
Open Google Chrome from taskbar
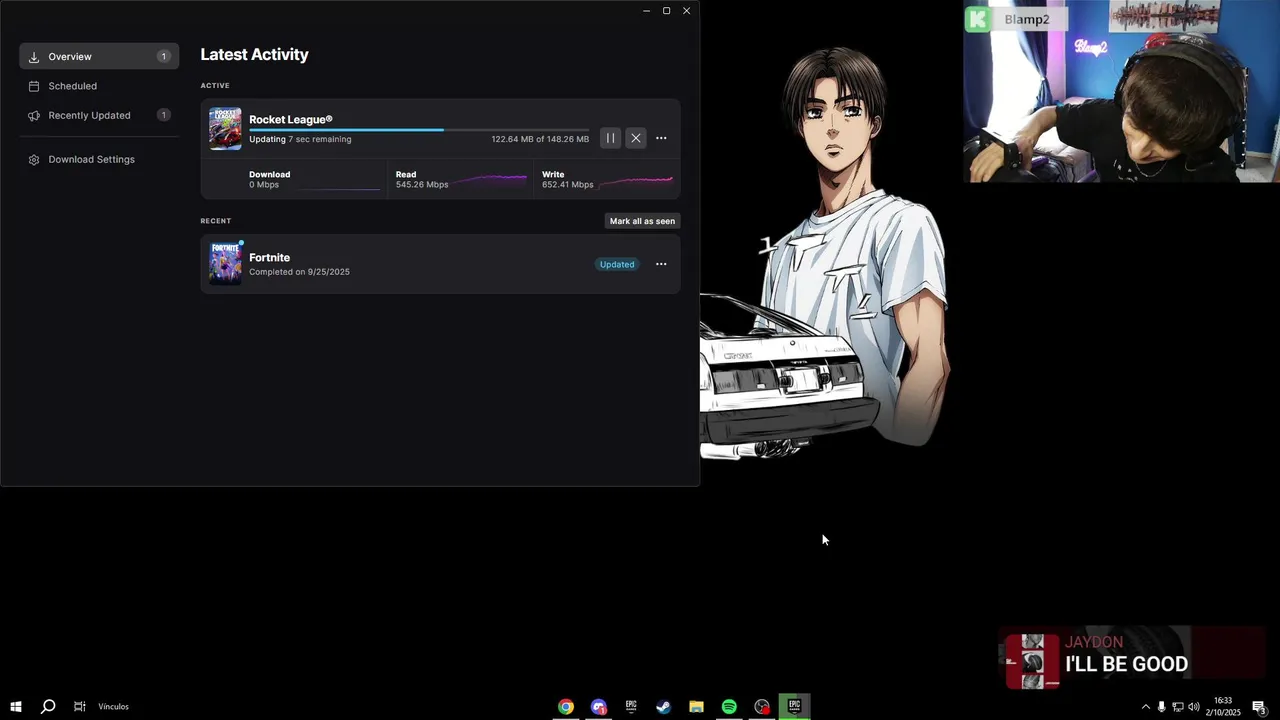coord(566,707)
